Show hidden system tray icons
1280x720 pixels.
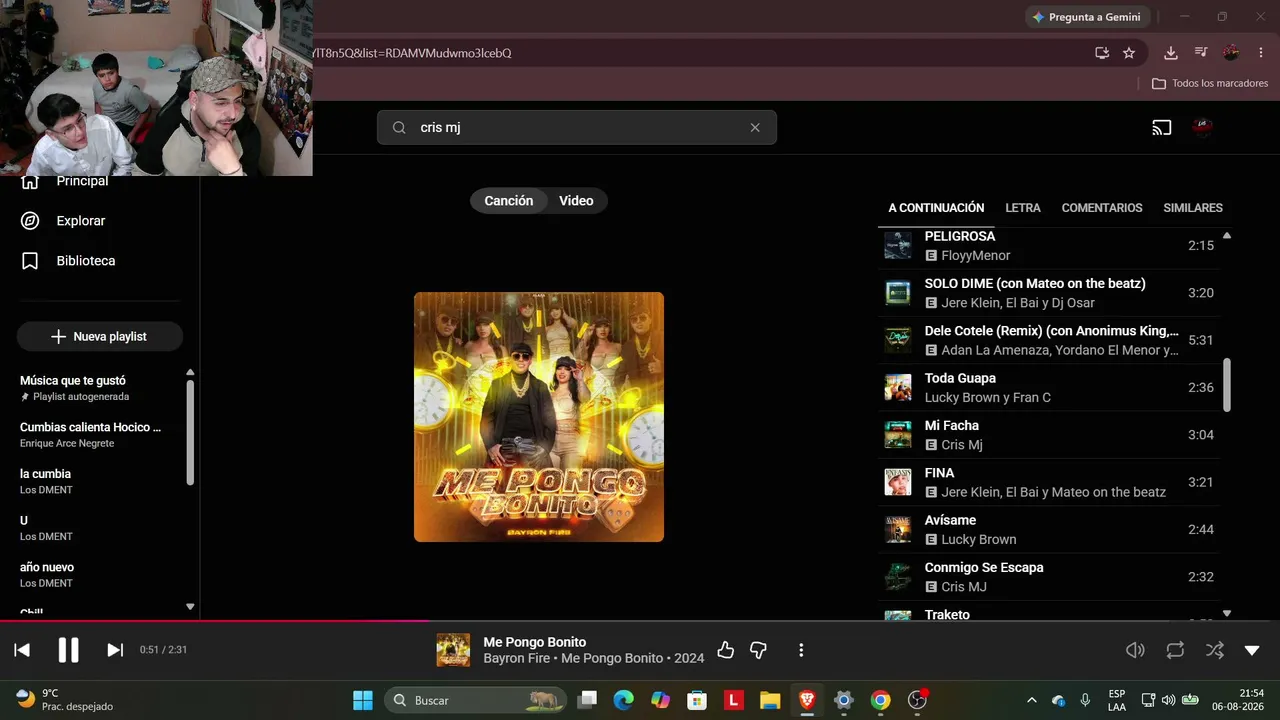coord(1031,700)
